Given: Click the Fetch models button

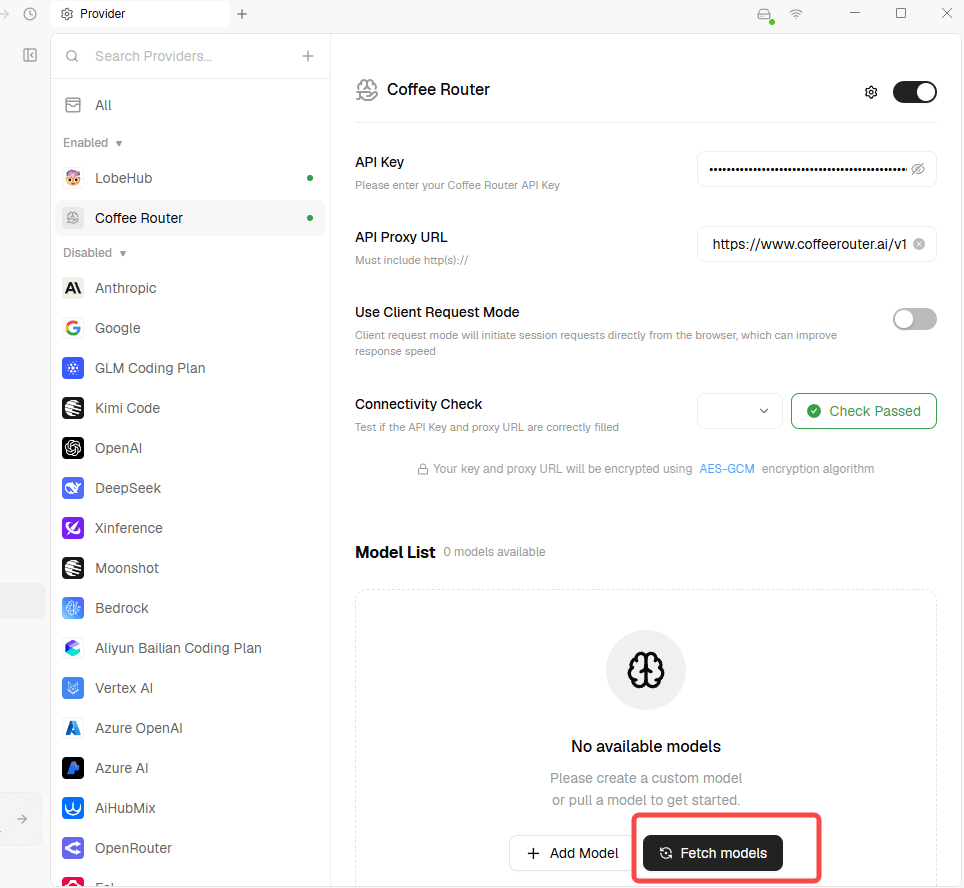Looking at the screenshot, I should (x=713, y=853).
